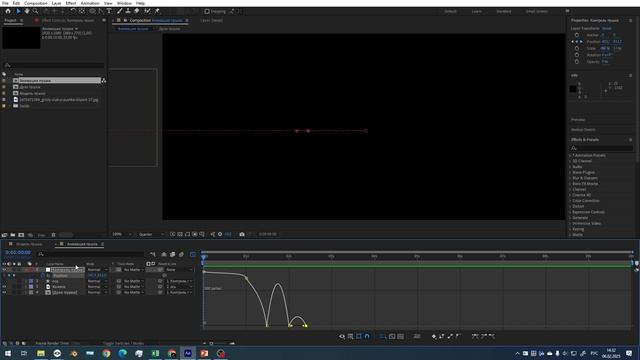Click the Separate Dimensions icon in graph editor
Screen dimensions: 640x360
[x=417, y=336]
